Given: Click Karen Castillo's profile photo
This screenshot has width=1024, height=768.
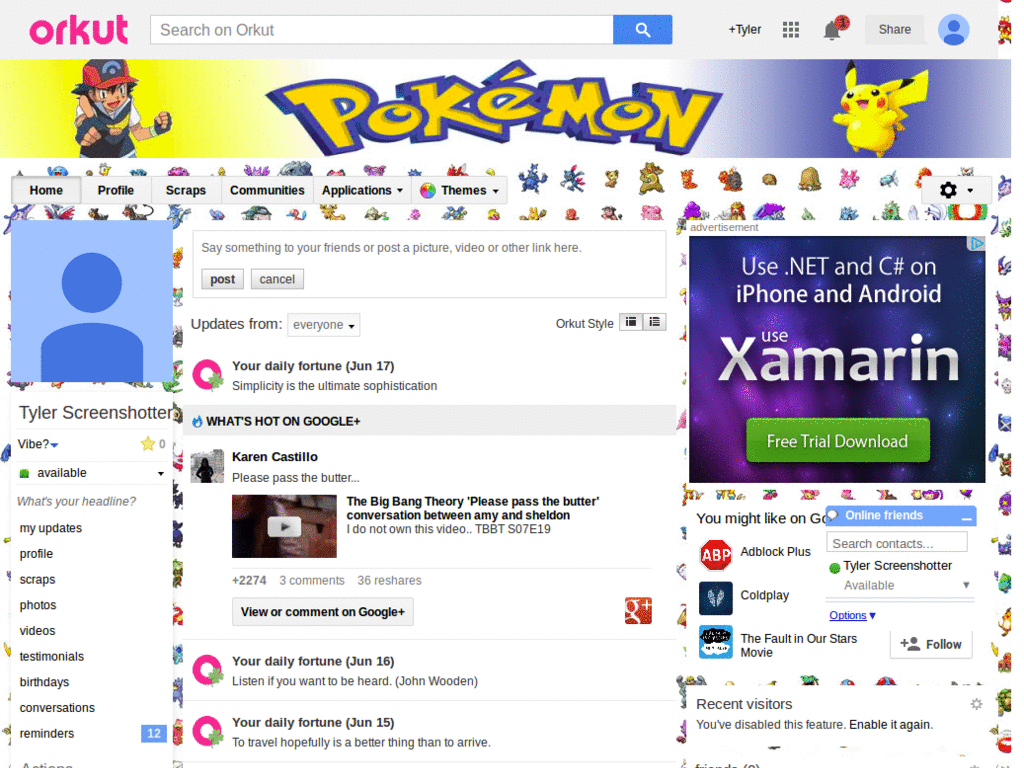Looking at the screenshot, I should point(207,466).
